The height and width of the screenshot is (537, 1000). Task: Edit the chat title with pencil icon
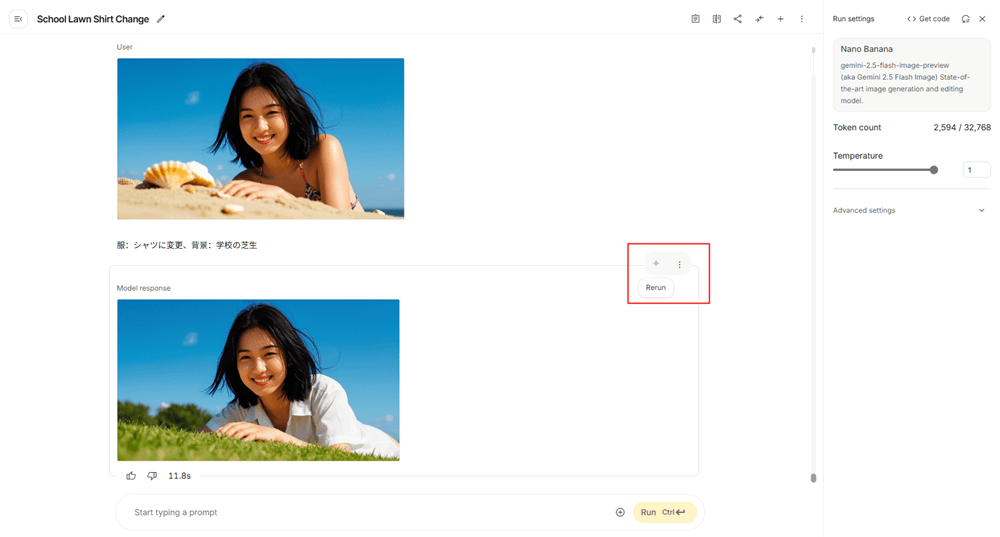(161, 19)
